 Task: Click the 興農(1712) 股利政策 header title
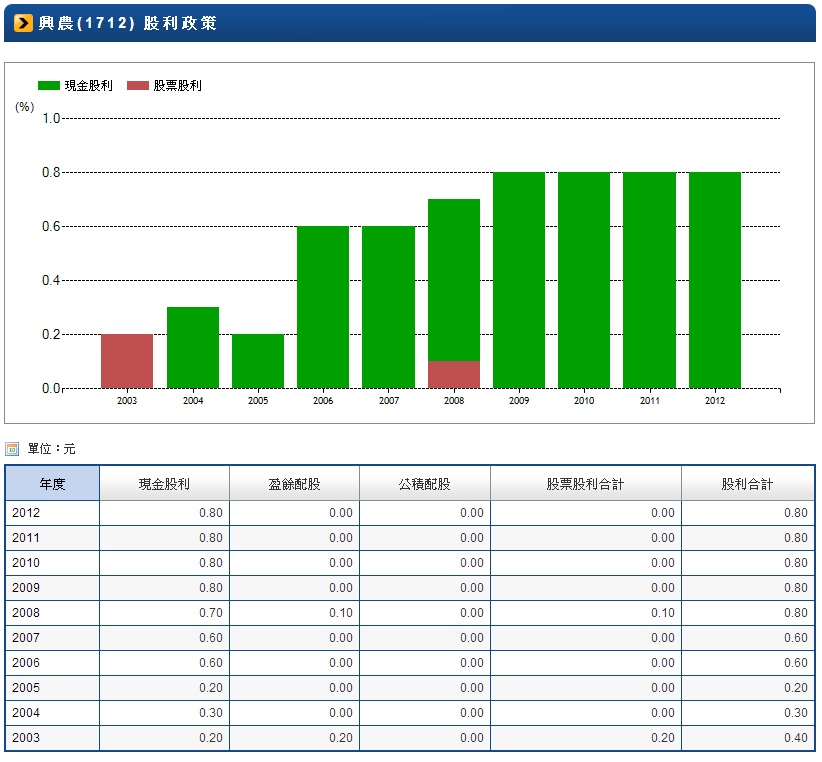coord(127,23)
